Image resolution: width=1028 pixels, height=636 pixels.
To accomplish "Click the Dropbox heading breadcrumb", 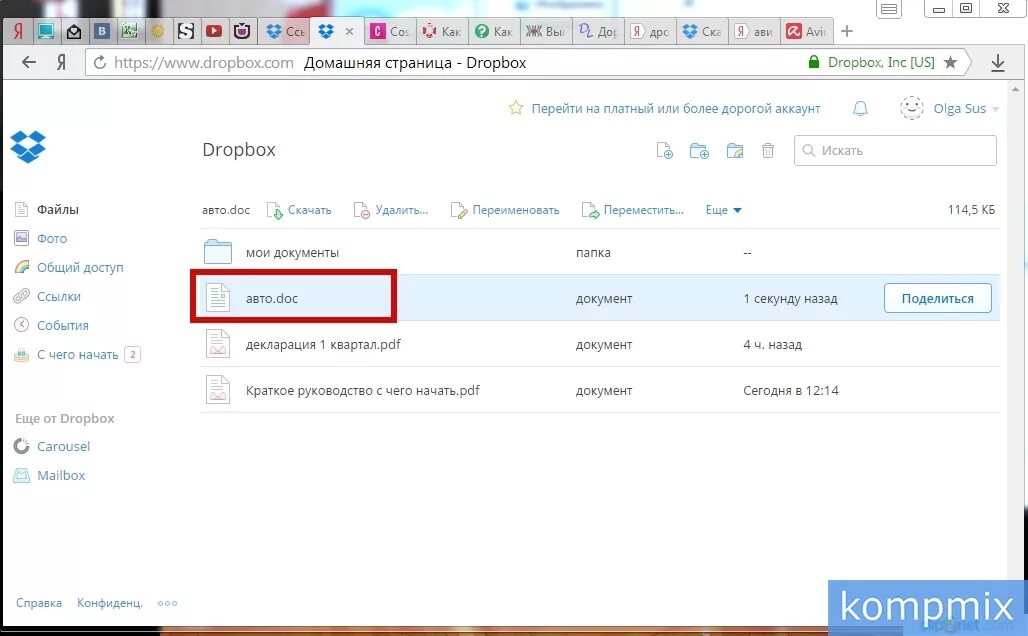I will pyautogui.click(x=239, y=149).
